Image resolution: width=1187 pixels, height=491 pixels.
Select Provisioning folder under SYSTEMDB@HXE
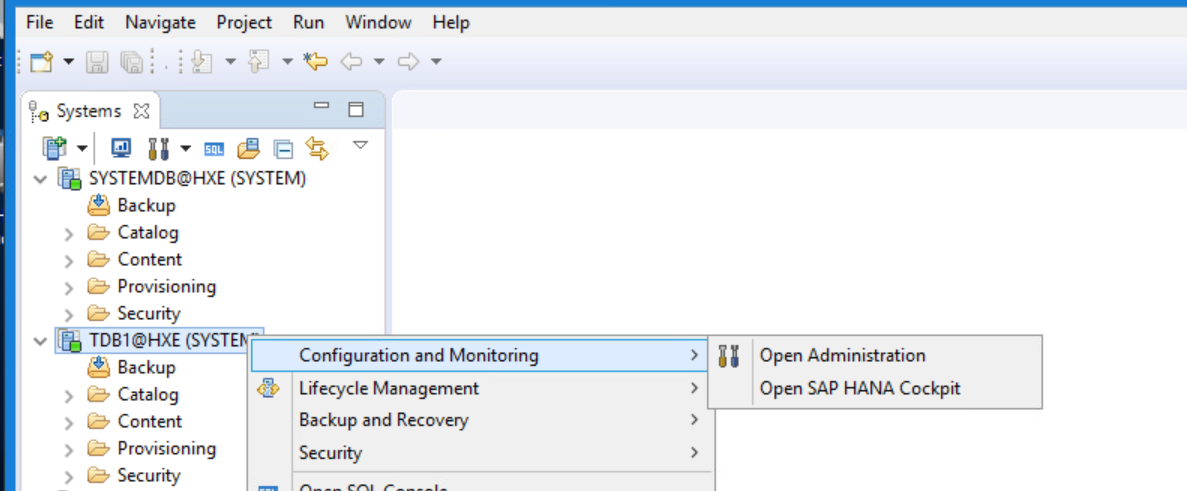pyautogui.click(x=167, y=287)
